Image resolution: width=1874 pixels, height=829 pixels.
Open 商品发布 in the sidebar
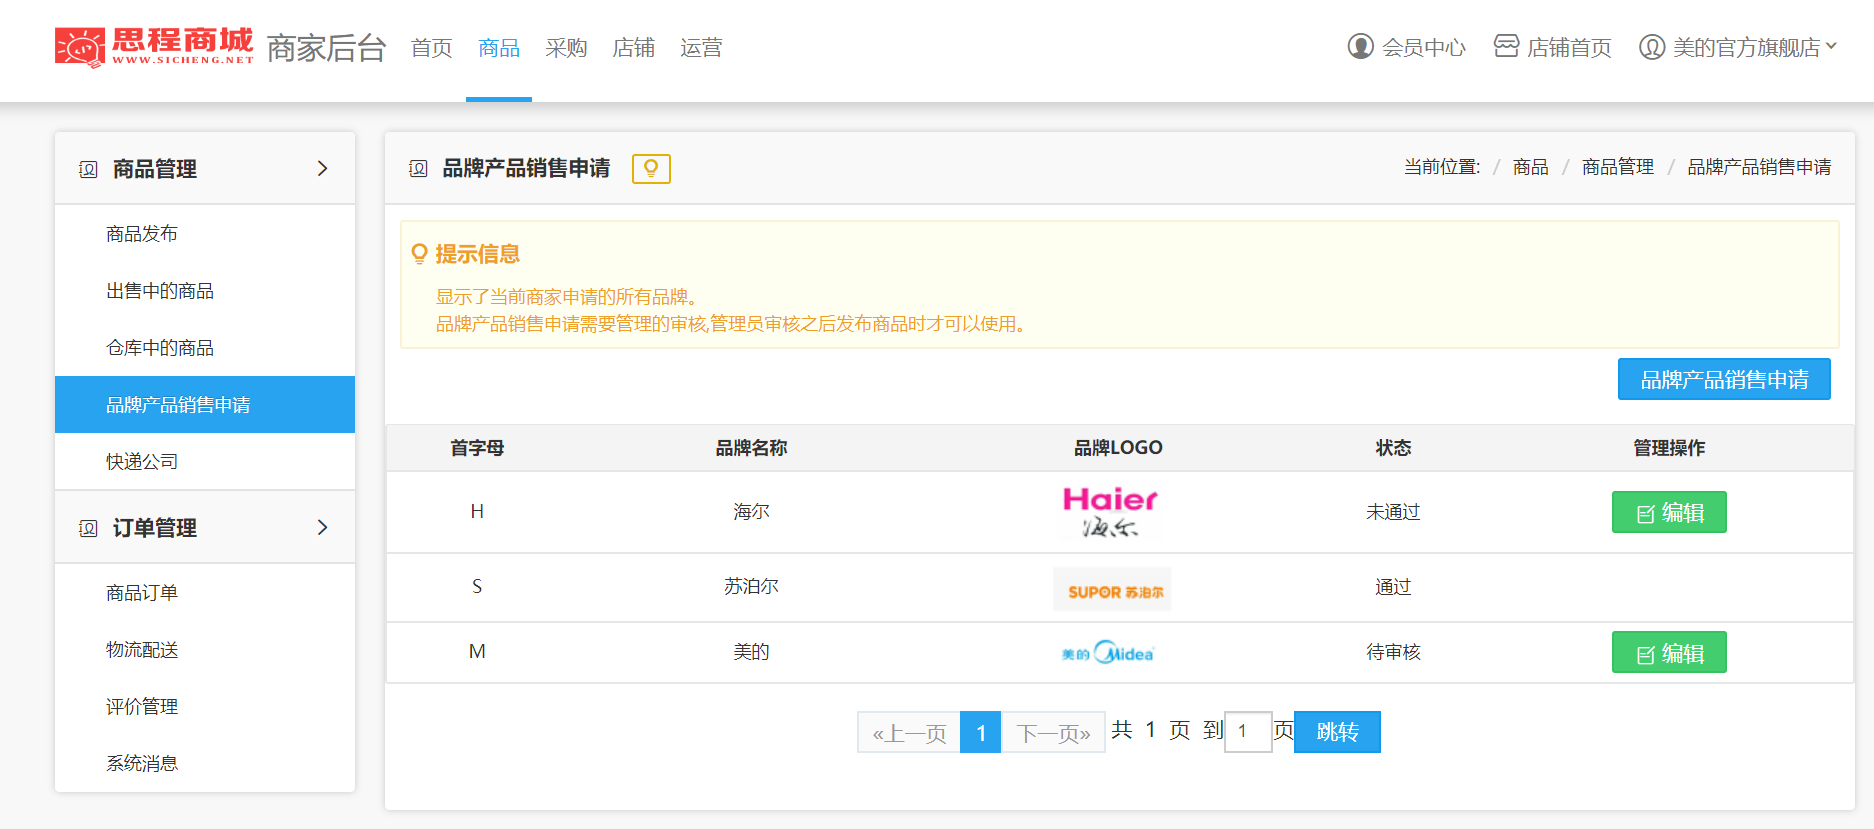[x=205, y=234]
